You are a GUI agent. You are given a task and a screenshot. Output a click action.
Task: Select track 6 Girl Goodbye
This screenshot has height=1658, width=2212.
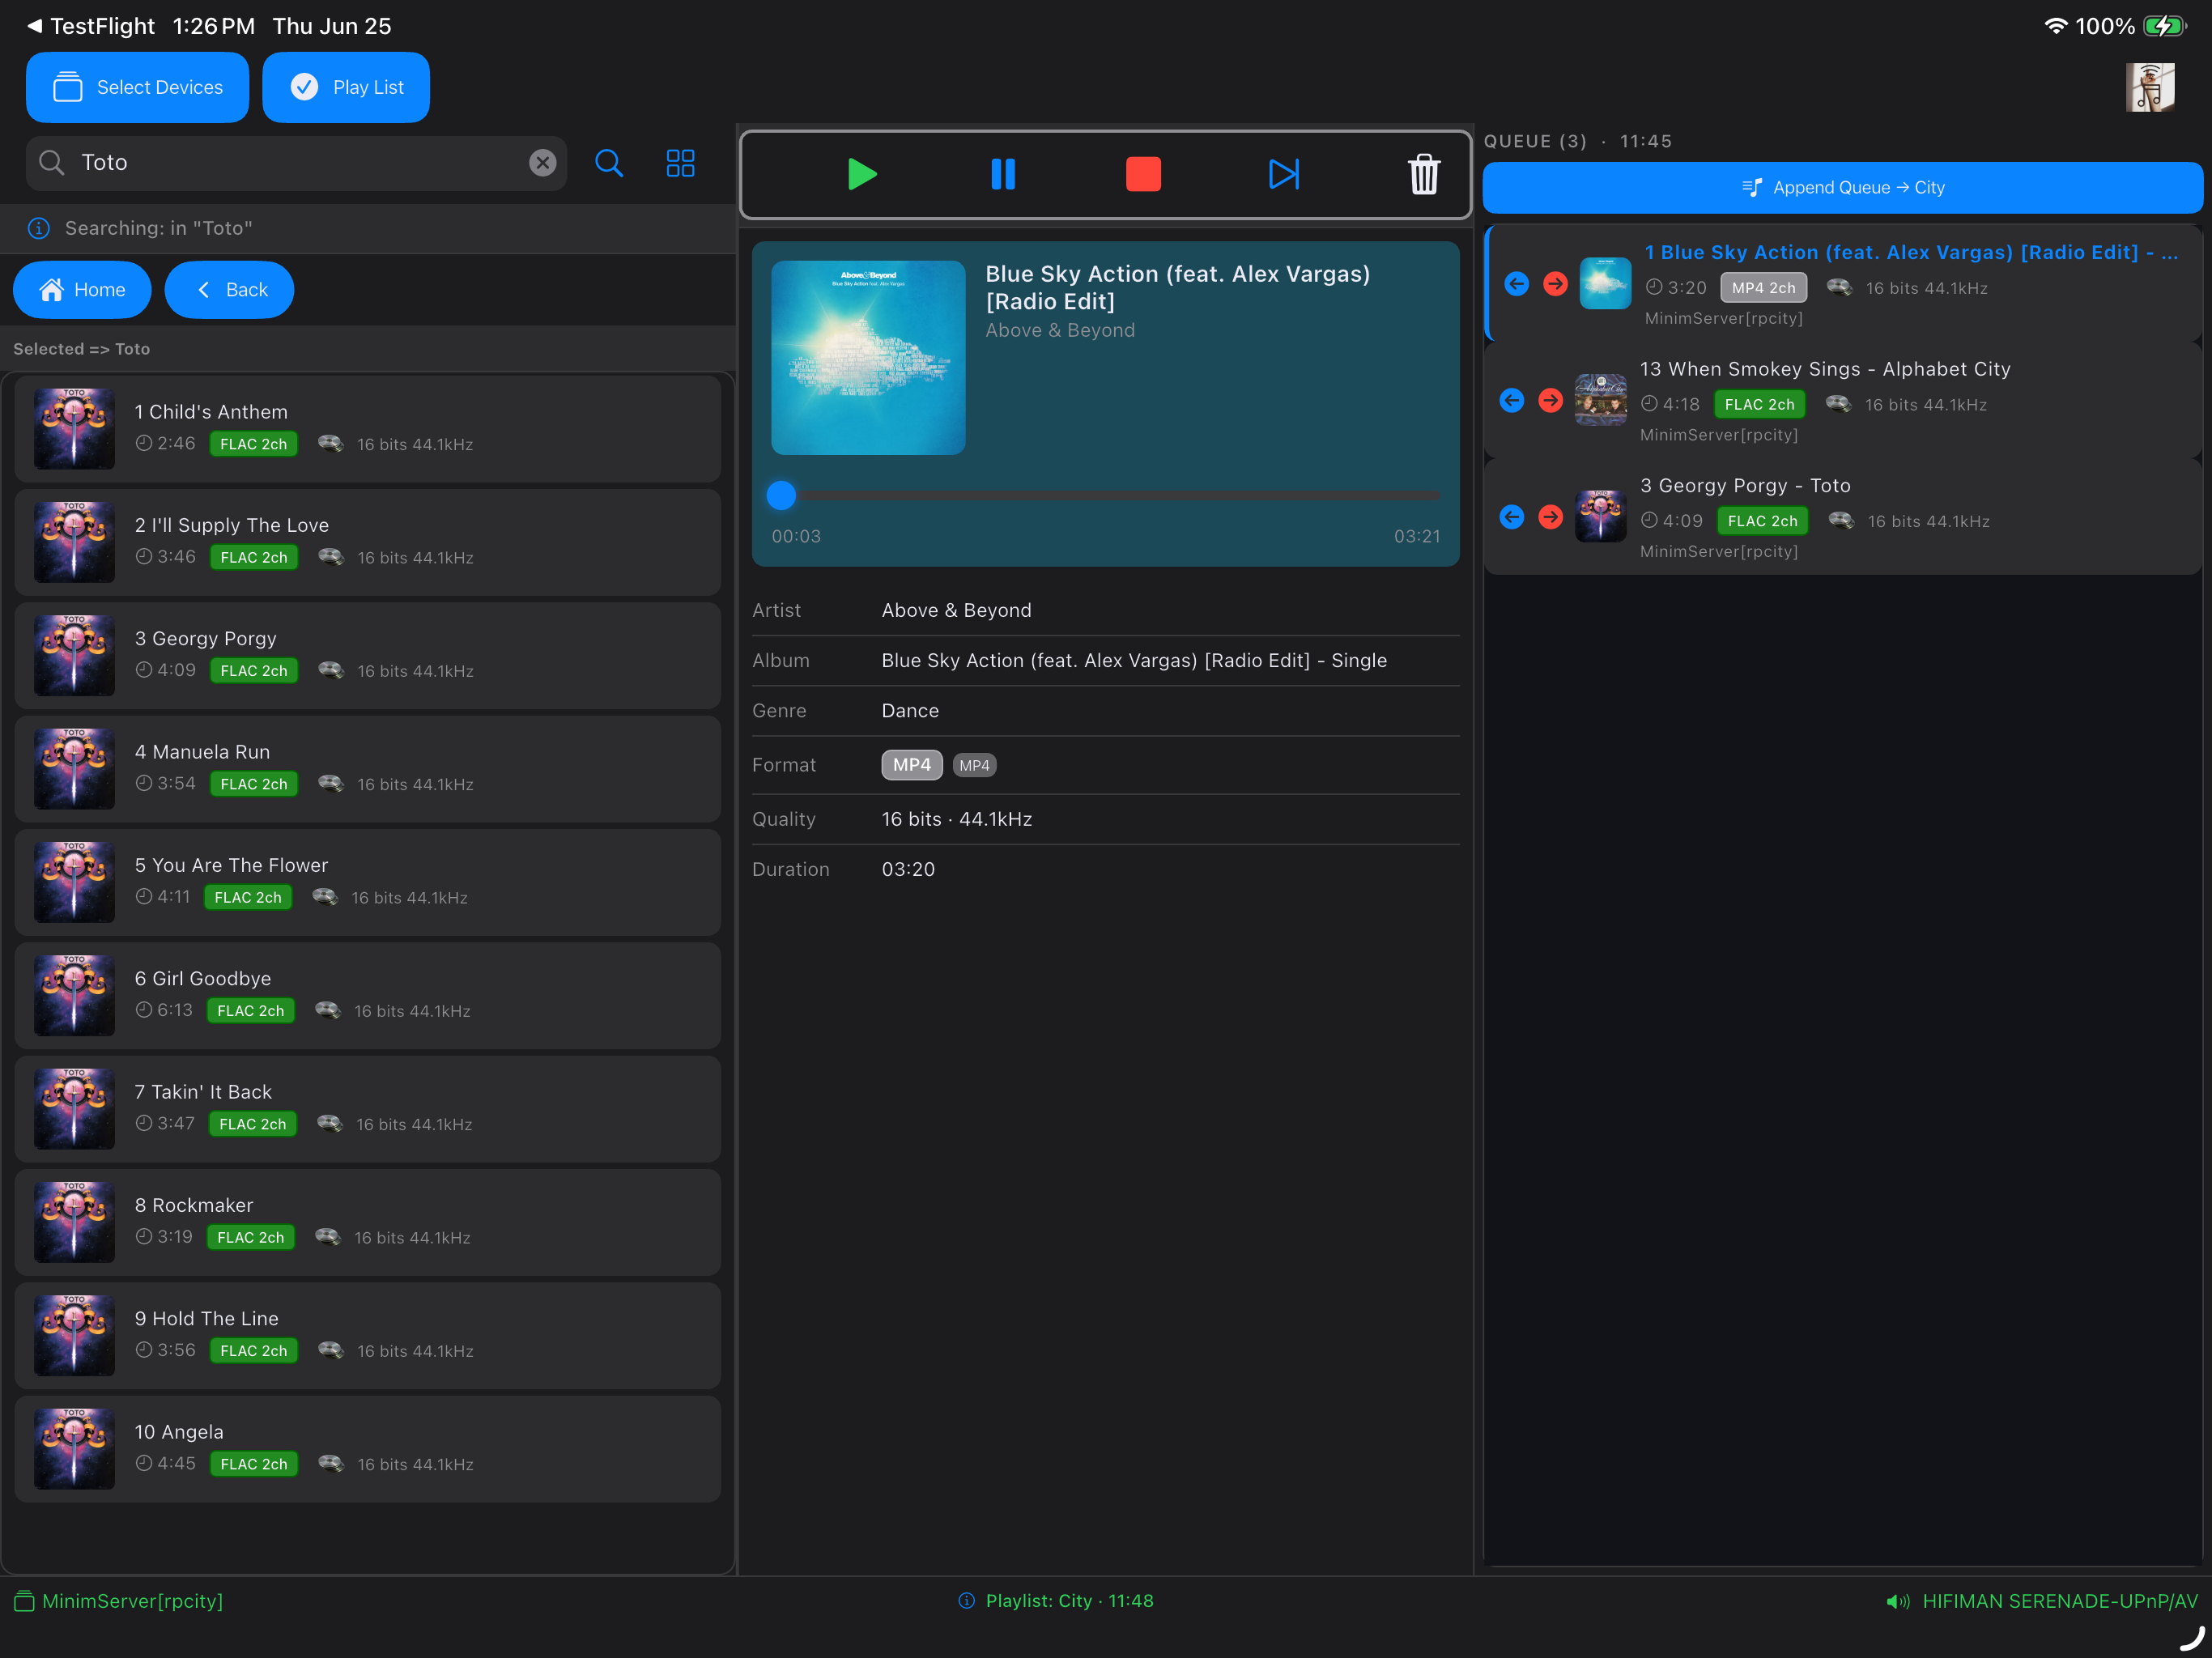coord(368,995)
